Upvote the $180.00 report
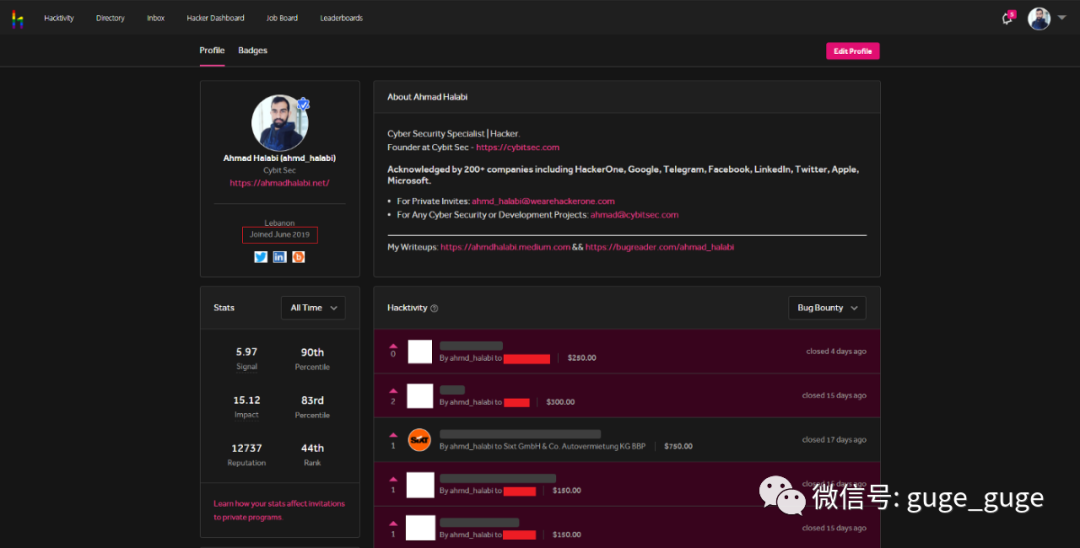The height and width of the screenshot is (548, 1080). click(393, 479)
